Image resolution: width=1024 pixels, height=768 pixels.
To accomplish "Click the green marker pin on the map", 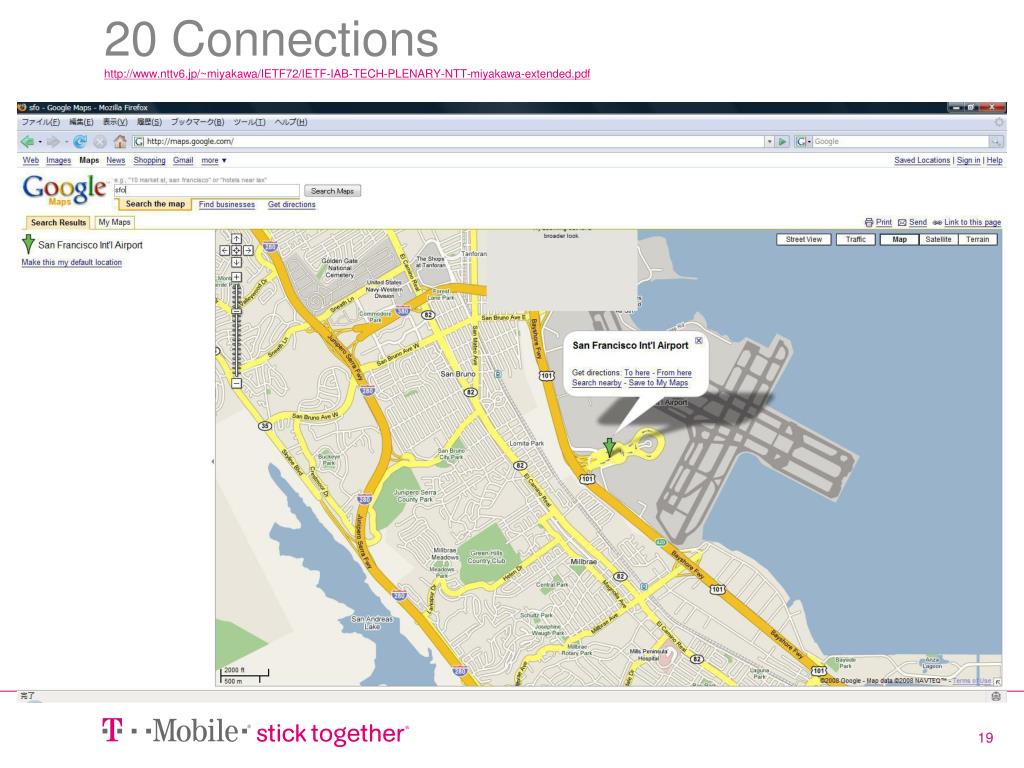I will coord(609,447).
